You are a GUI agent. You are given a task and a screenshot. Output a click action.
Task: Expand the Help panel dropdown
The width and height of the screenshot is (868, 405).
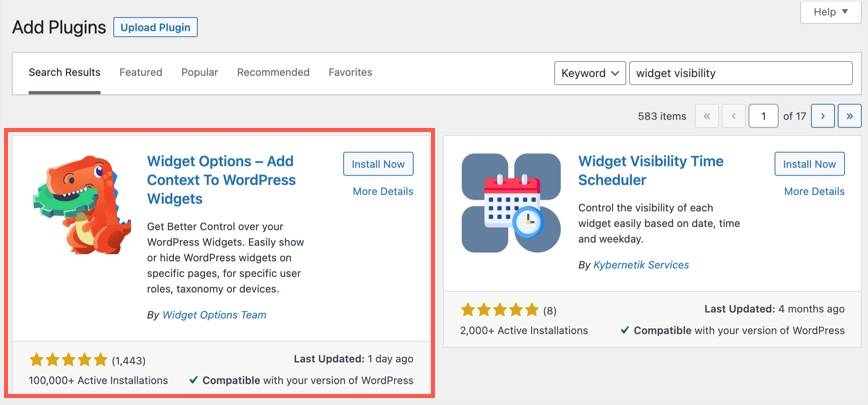[831, 12]
